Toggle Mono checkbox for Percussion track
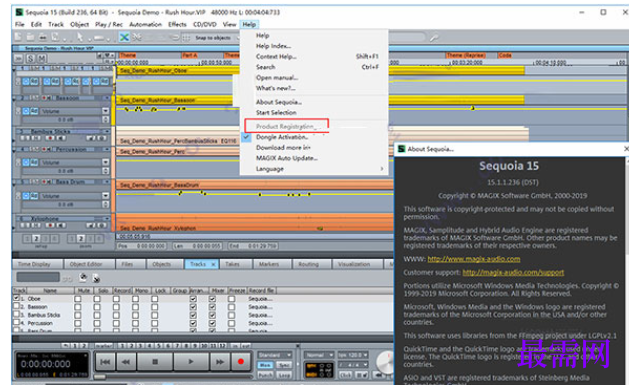The width and height of the screenshot is (629, 385). (x=136, y=323)
